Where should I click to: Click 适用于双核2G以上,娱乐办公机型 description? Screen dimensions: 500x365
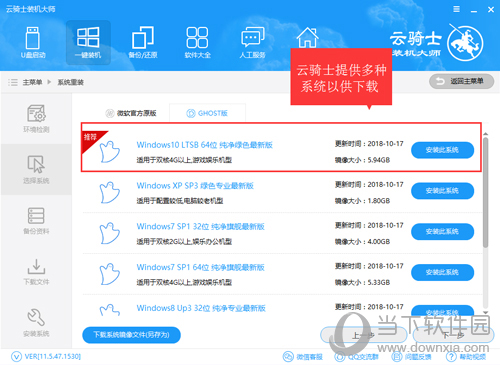(x=184, y=242)
